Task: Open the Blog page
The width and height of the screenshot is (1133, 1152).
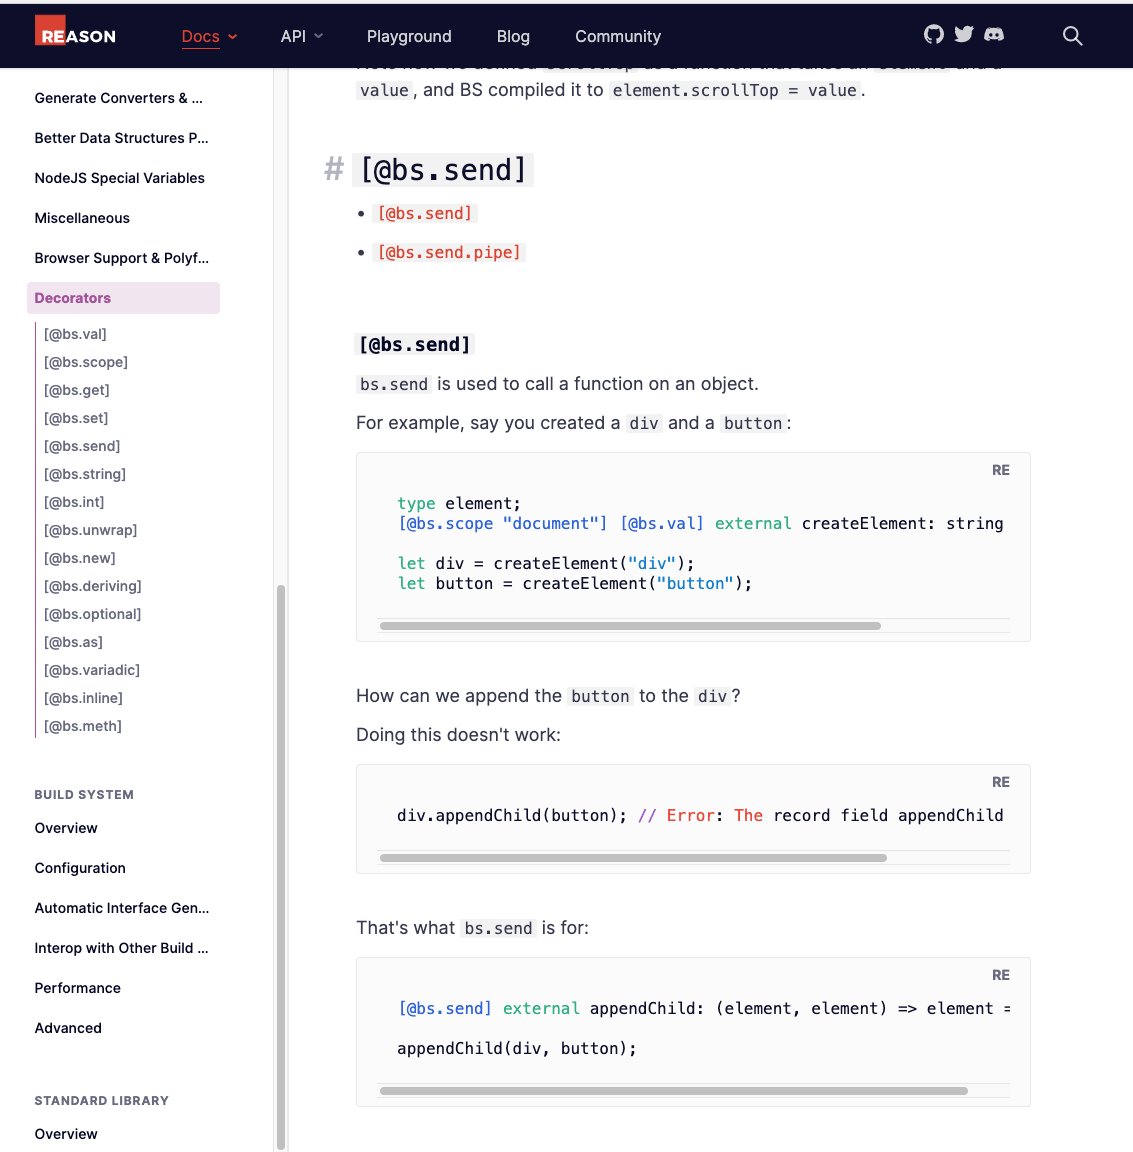Action: click(513, 36)
